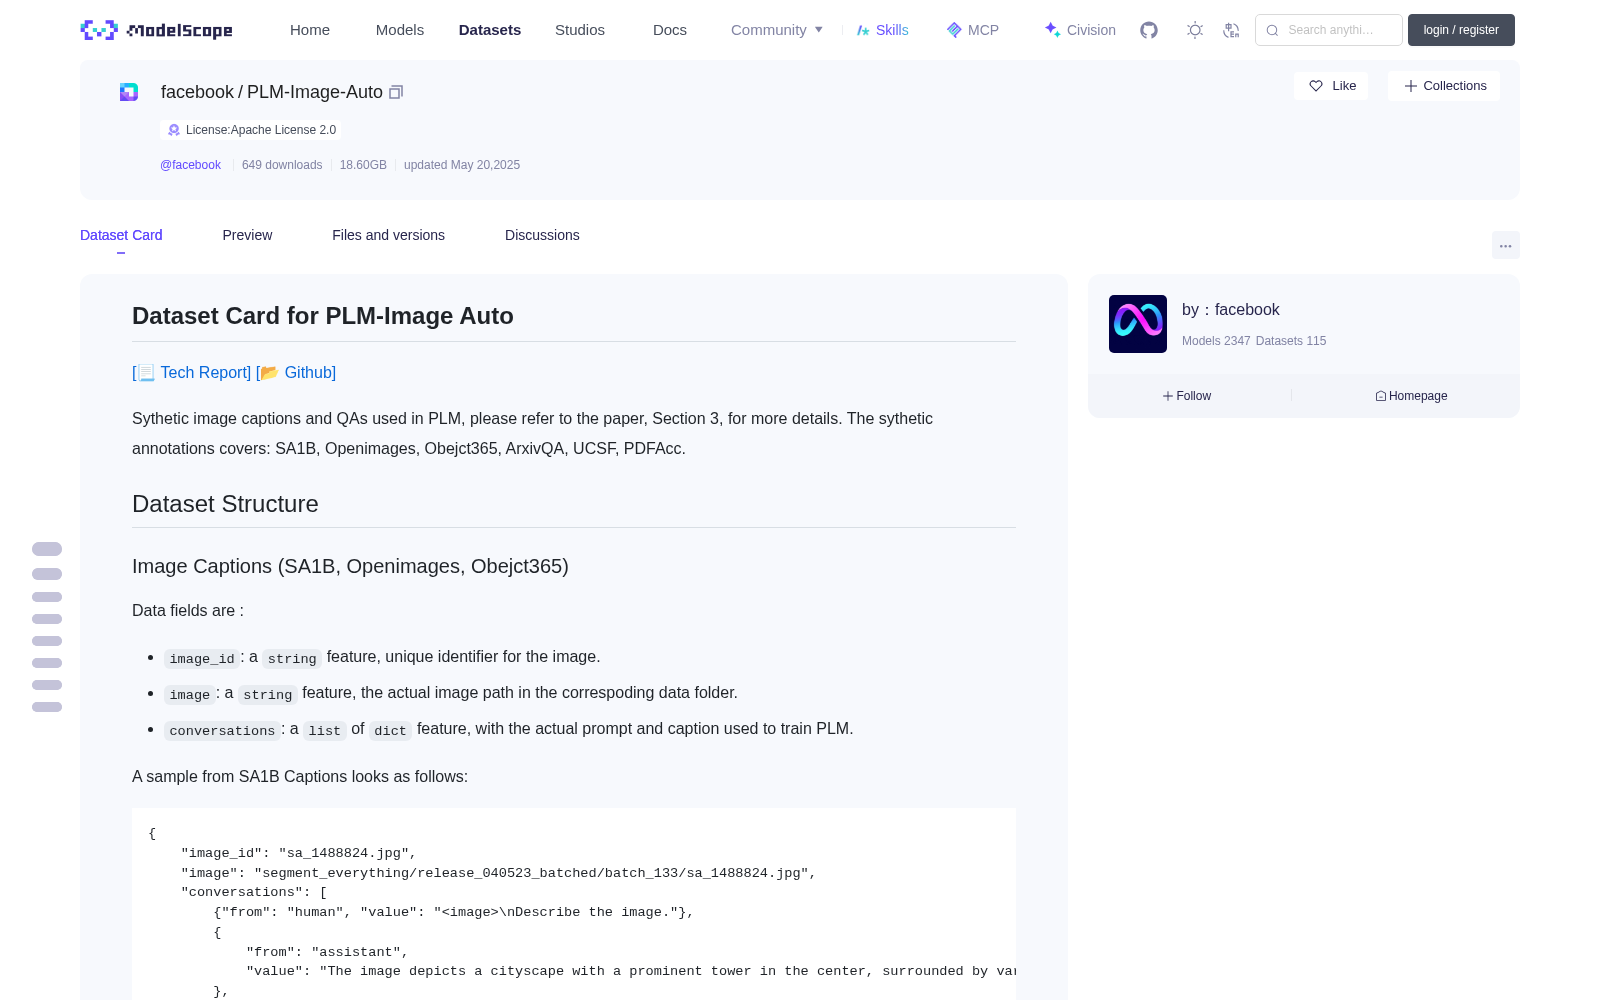The image size is (1600, 1000).
Task: Switch to the Files and versions tab
Action: 388,235
